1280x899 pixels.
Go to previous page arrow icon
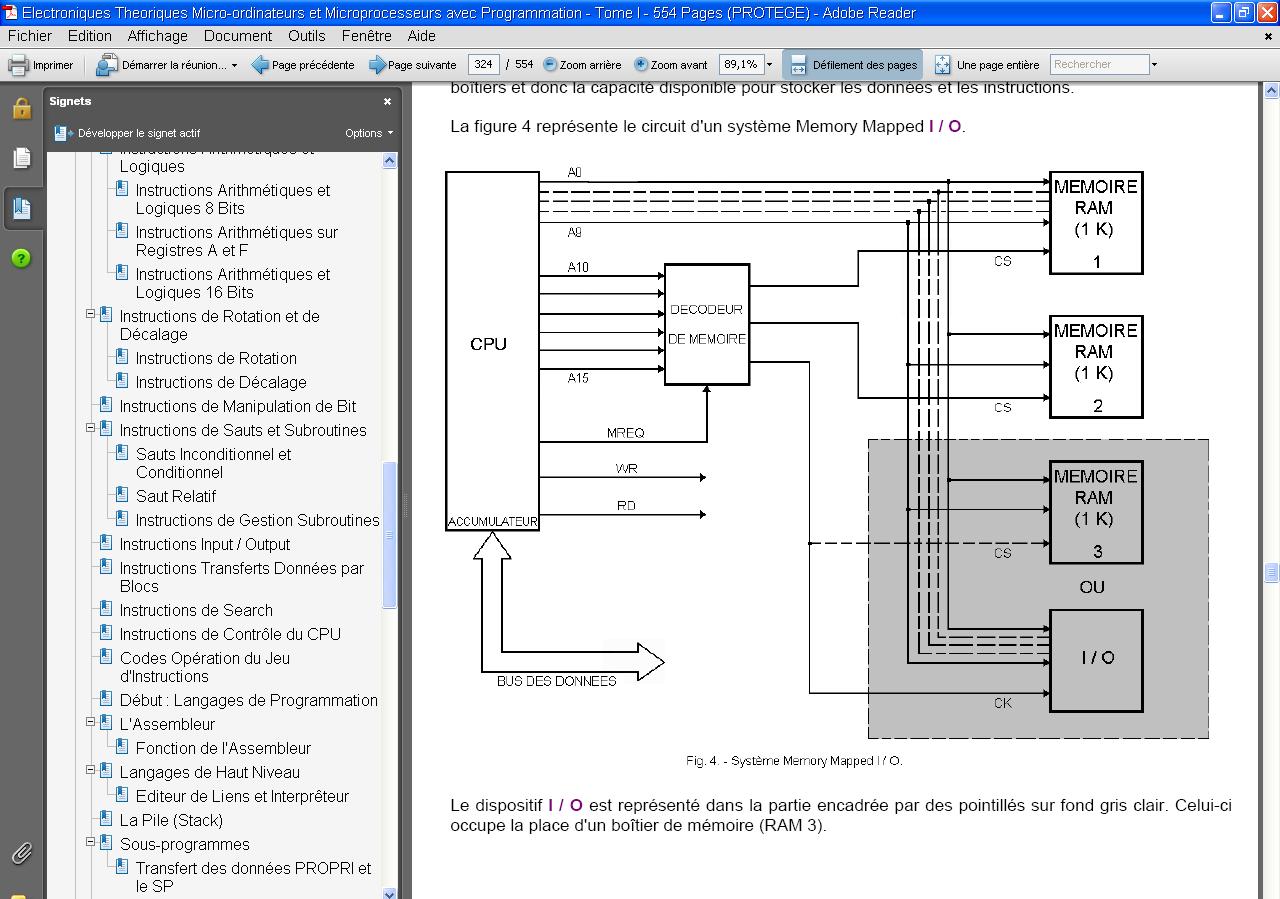(260, 65)
